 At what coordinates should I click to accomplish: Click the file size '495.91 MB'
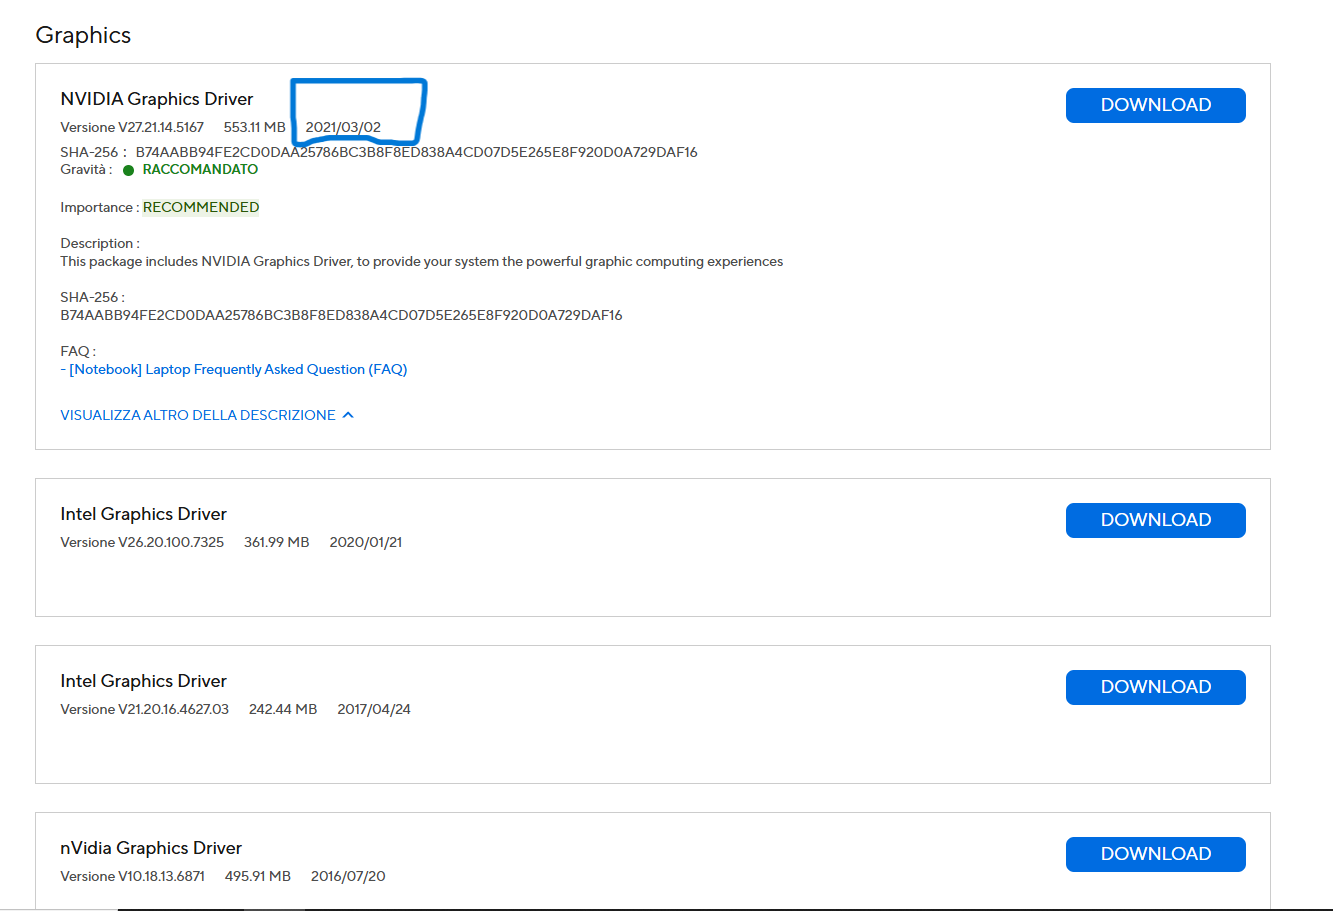pyautogui.click(x=258, y=876)
